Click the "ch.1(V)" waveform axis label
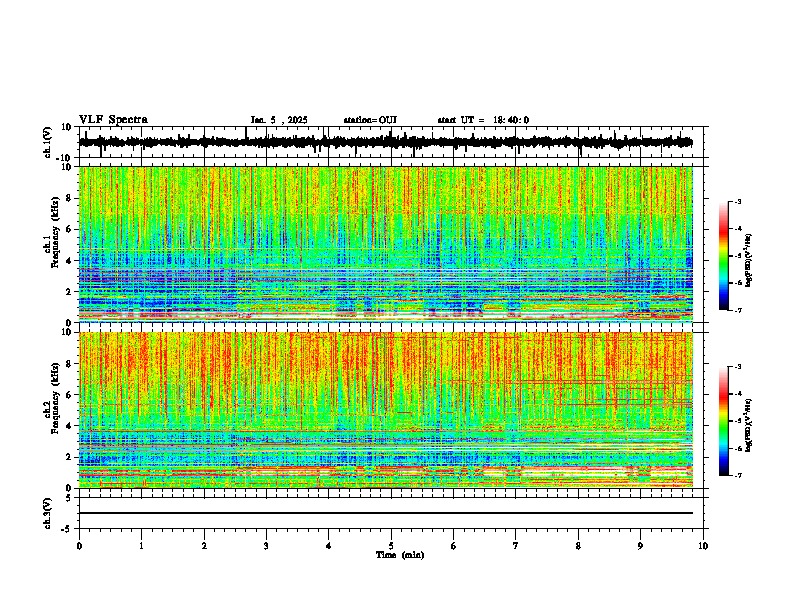Screen dimensions: 792x612 point(47,142)
